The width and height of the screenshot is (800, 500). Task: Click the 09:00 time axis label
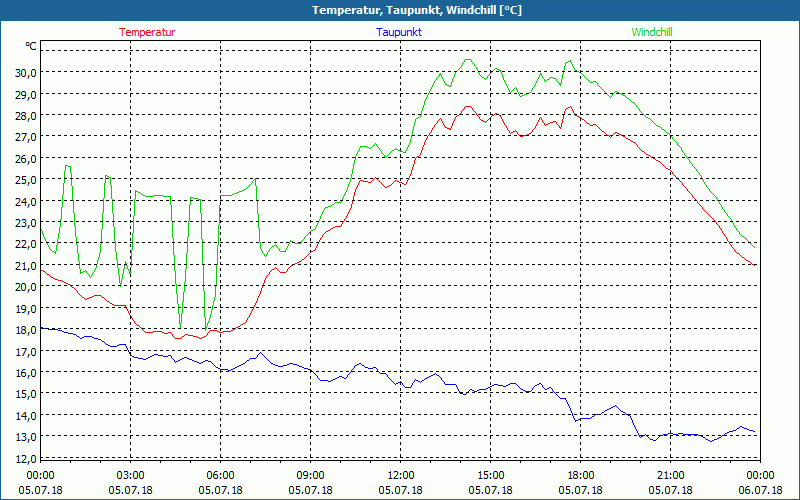[311, 476]
